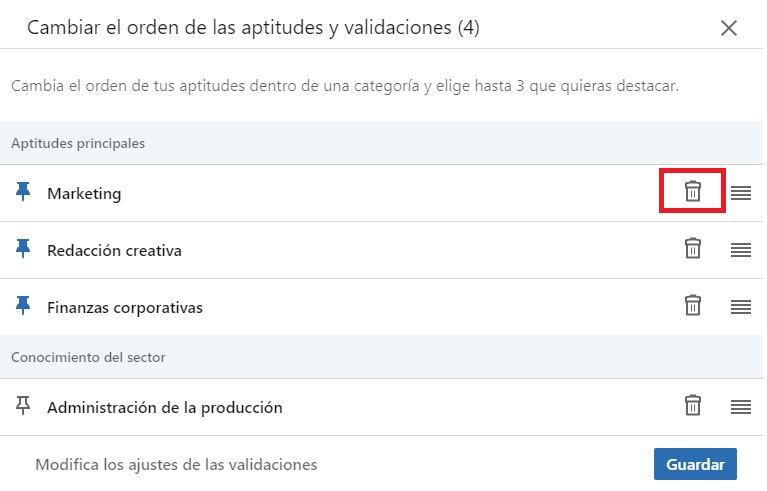Unpin the Finanzas corporativas skill

pos(24,307)
